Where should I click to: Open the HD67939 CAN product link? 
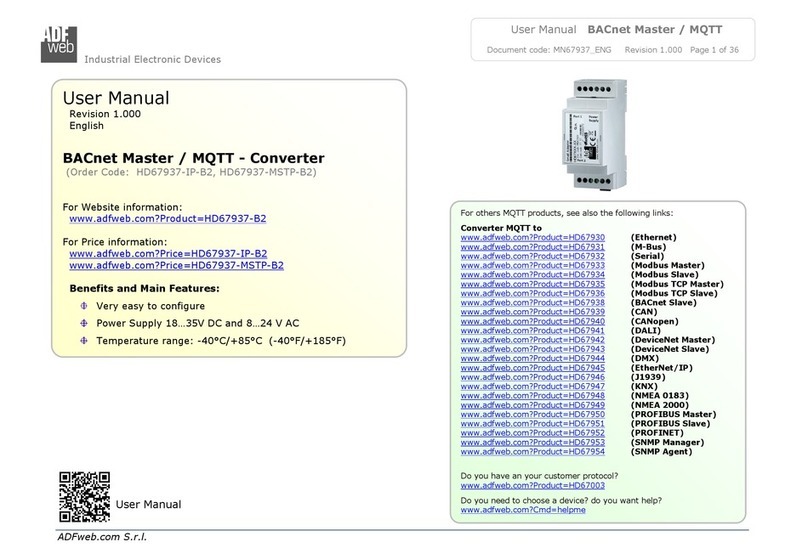533,312
